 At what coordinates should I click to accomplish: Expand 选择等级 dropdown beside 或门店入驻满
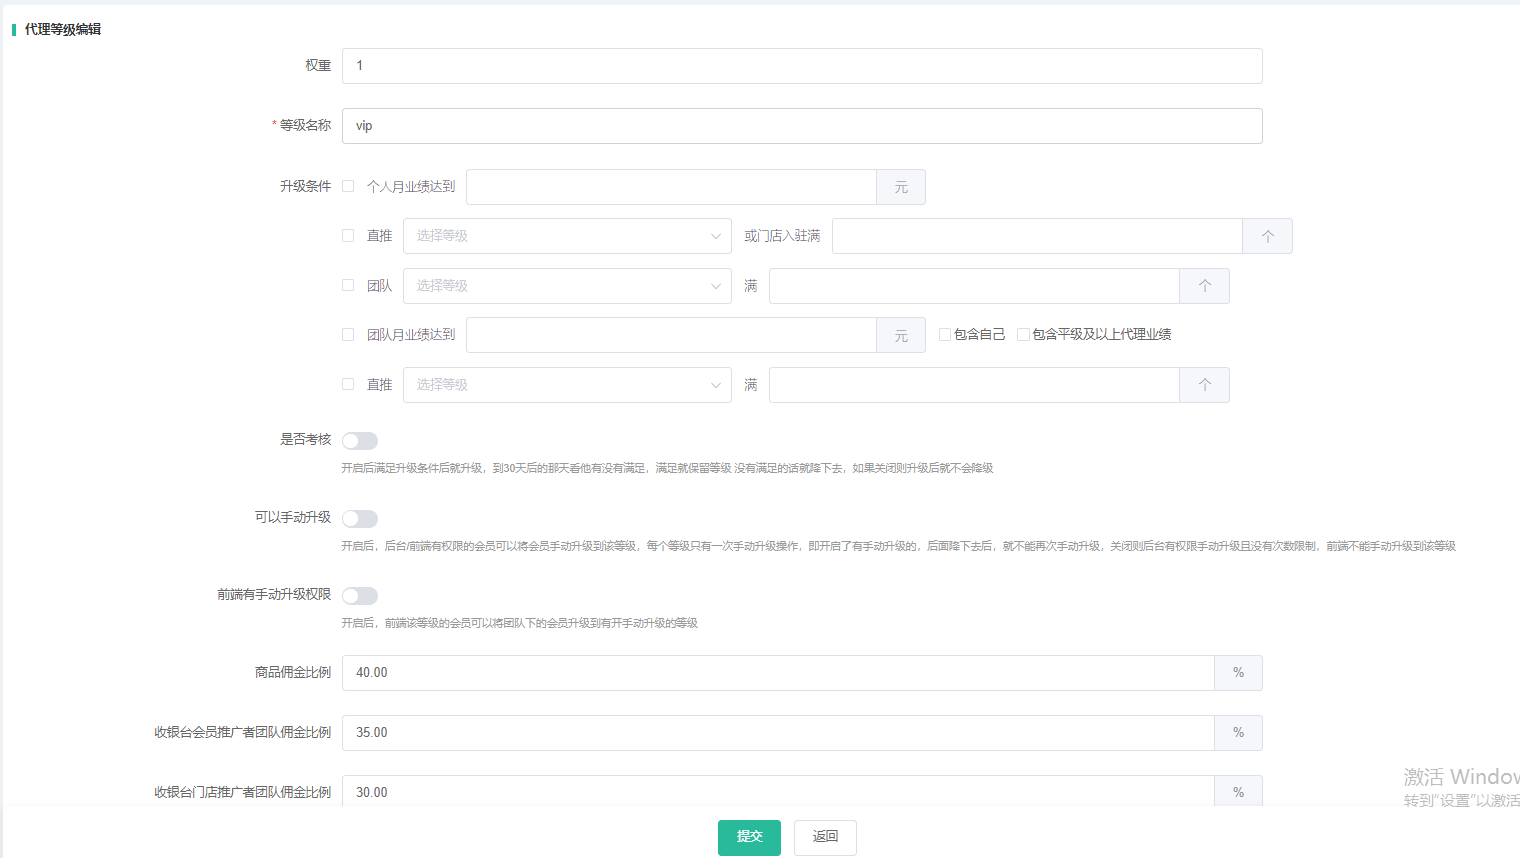[x=566, y=236]
